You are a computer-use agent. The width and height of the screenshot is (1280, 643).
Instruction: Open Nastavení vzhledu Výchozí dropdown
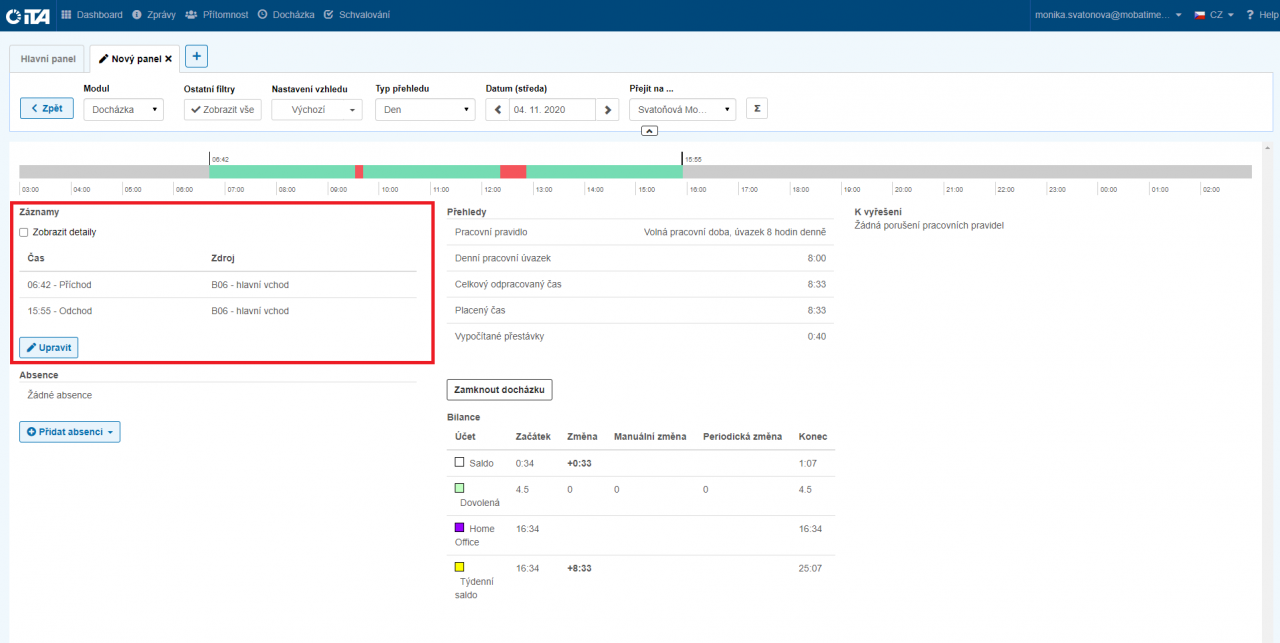(x=316, y=109)
